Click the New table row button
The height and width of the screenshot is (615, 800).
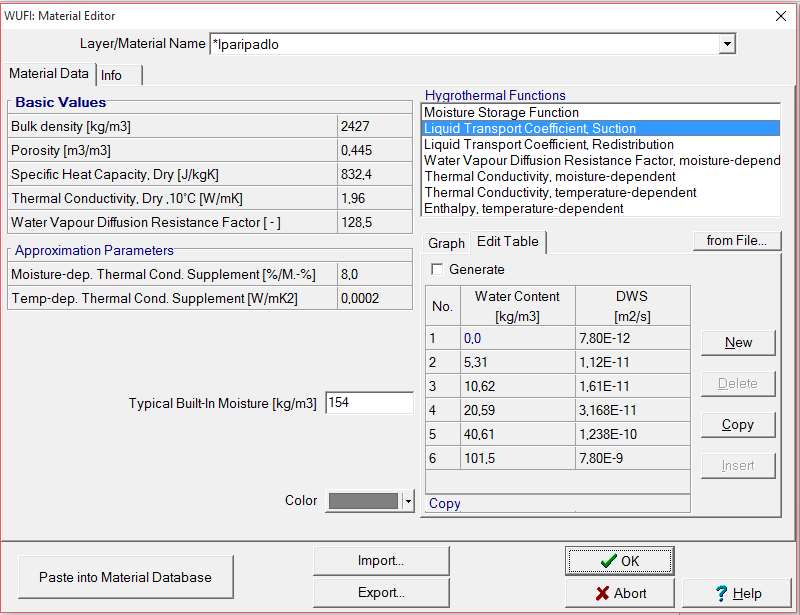pyautogui.click(x=738, y=342)
